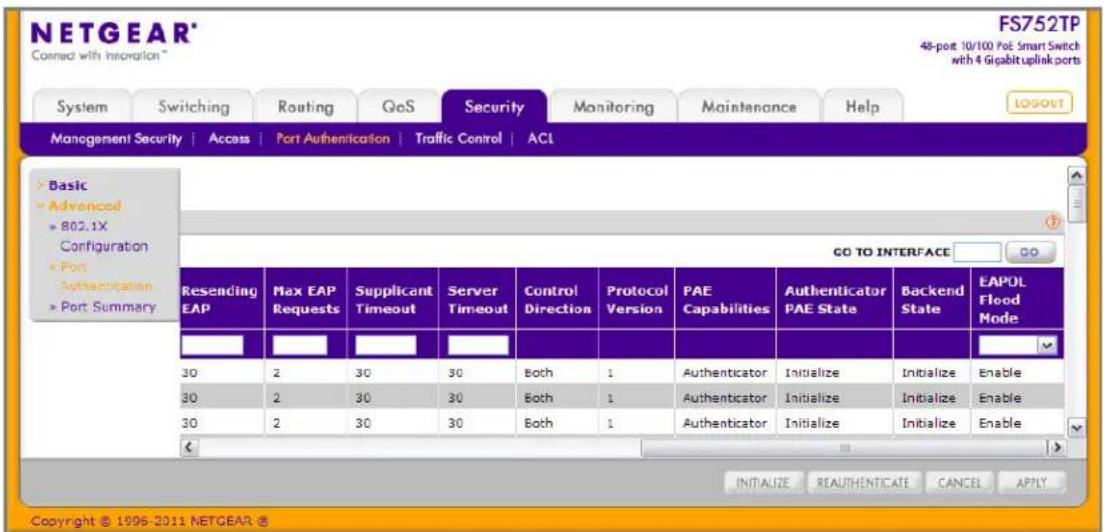Open the help question-mark icon
Viewport: 1104px width, 532px height.
click(1054, 223)
